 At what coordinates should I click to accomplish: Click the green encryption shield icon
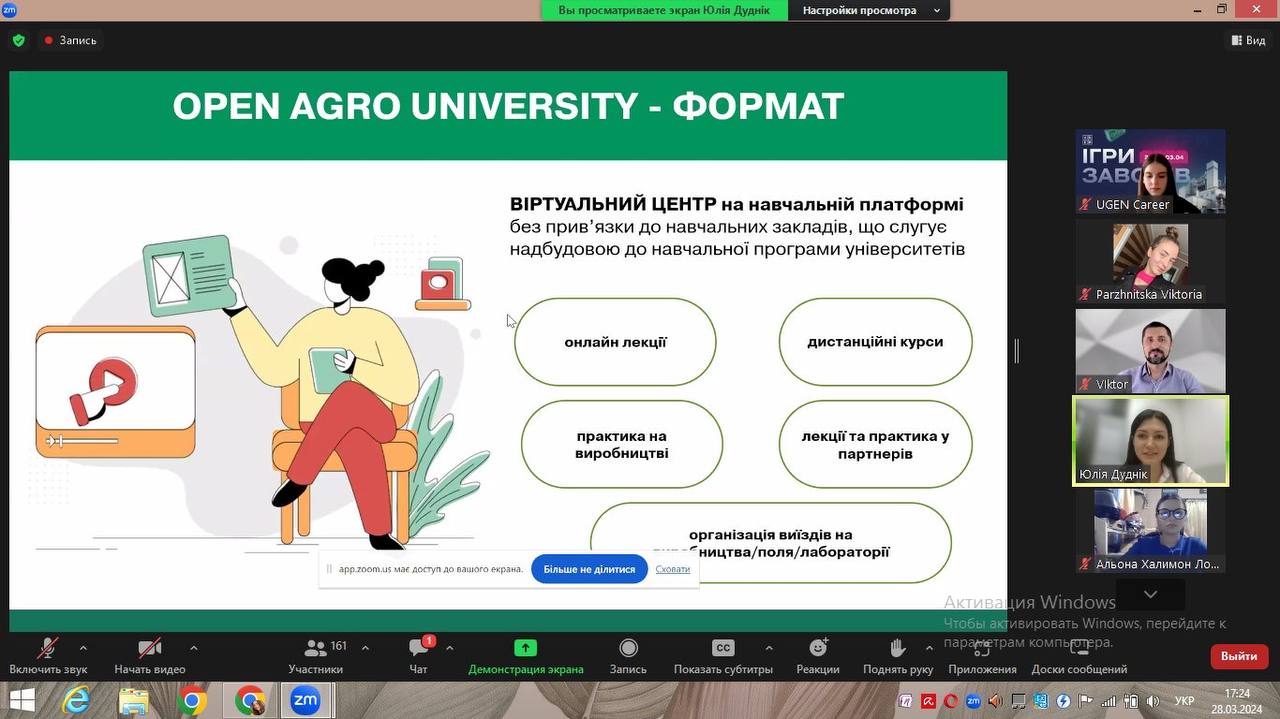18,41
